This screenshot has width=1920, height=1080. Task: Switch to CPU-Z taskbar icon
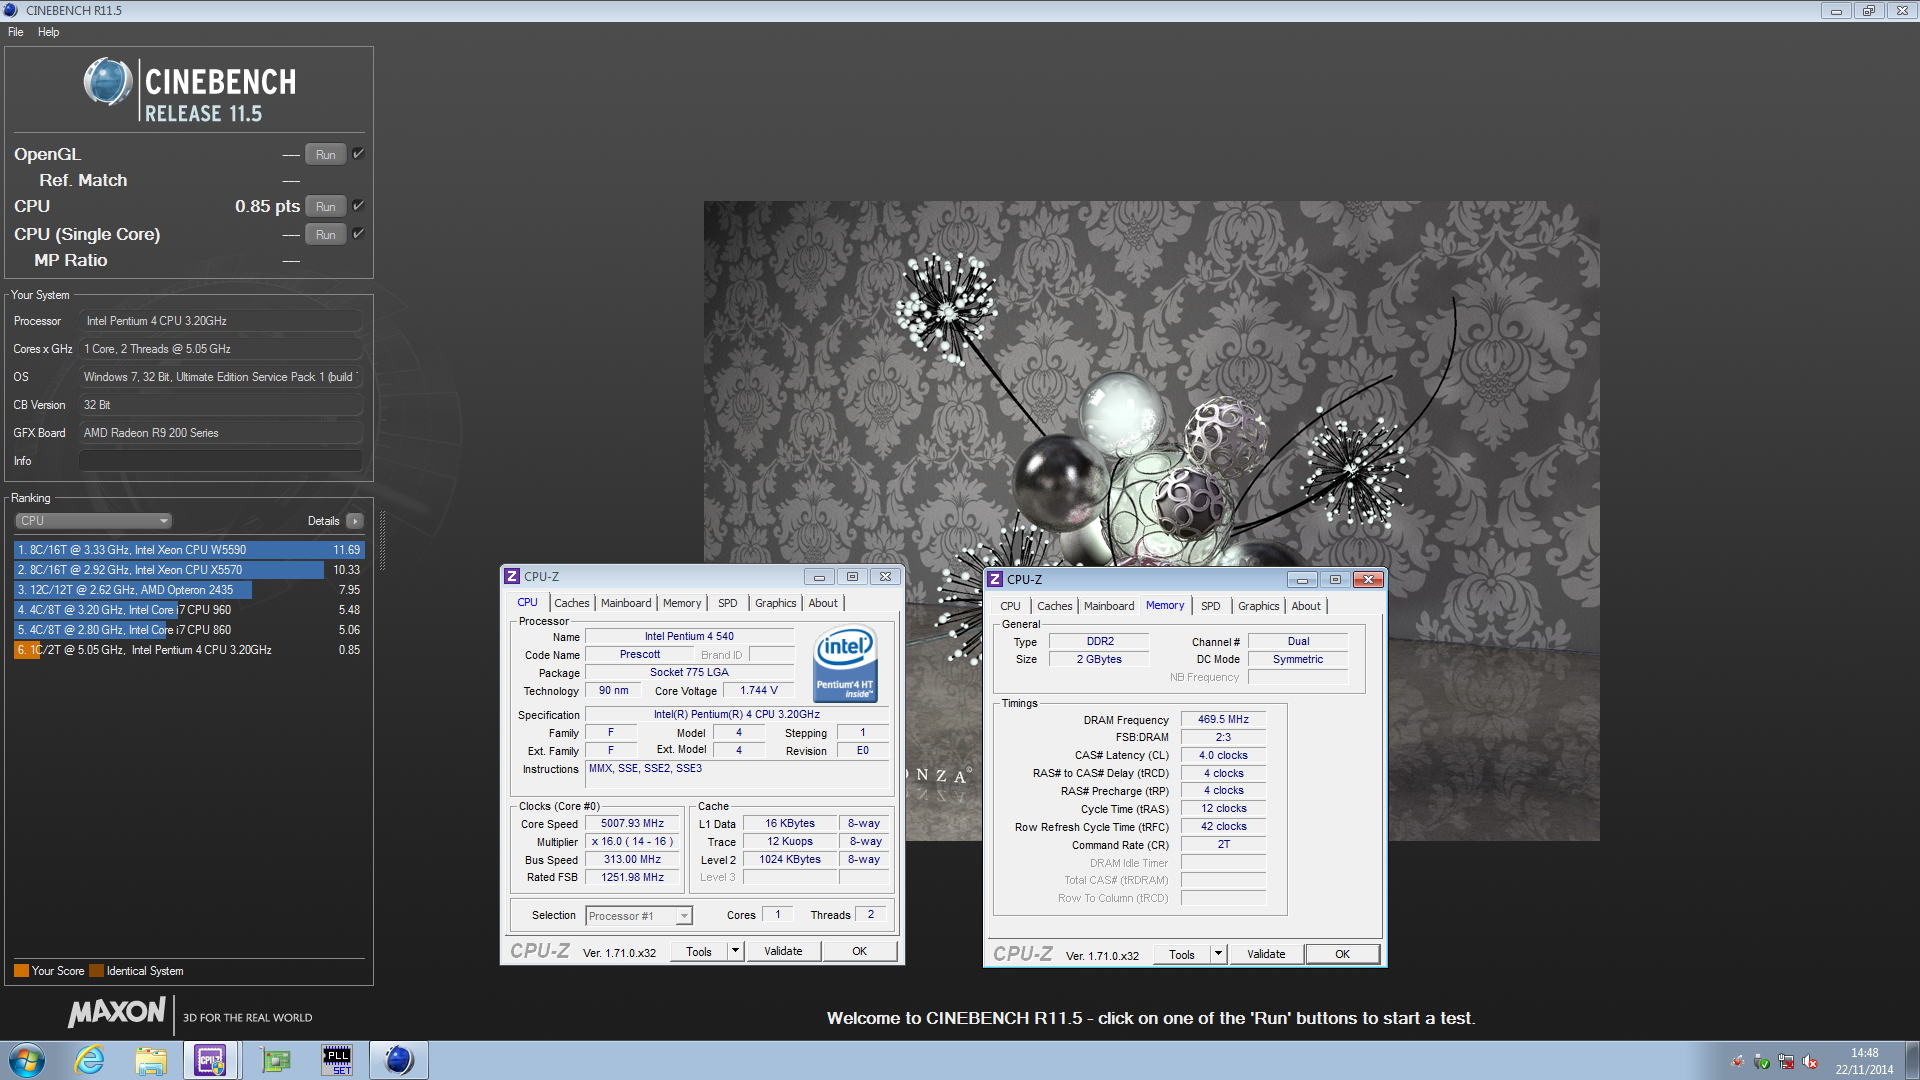pos(211,1060)
